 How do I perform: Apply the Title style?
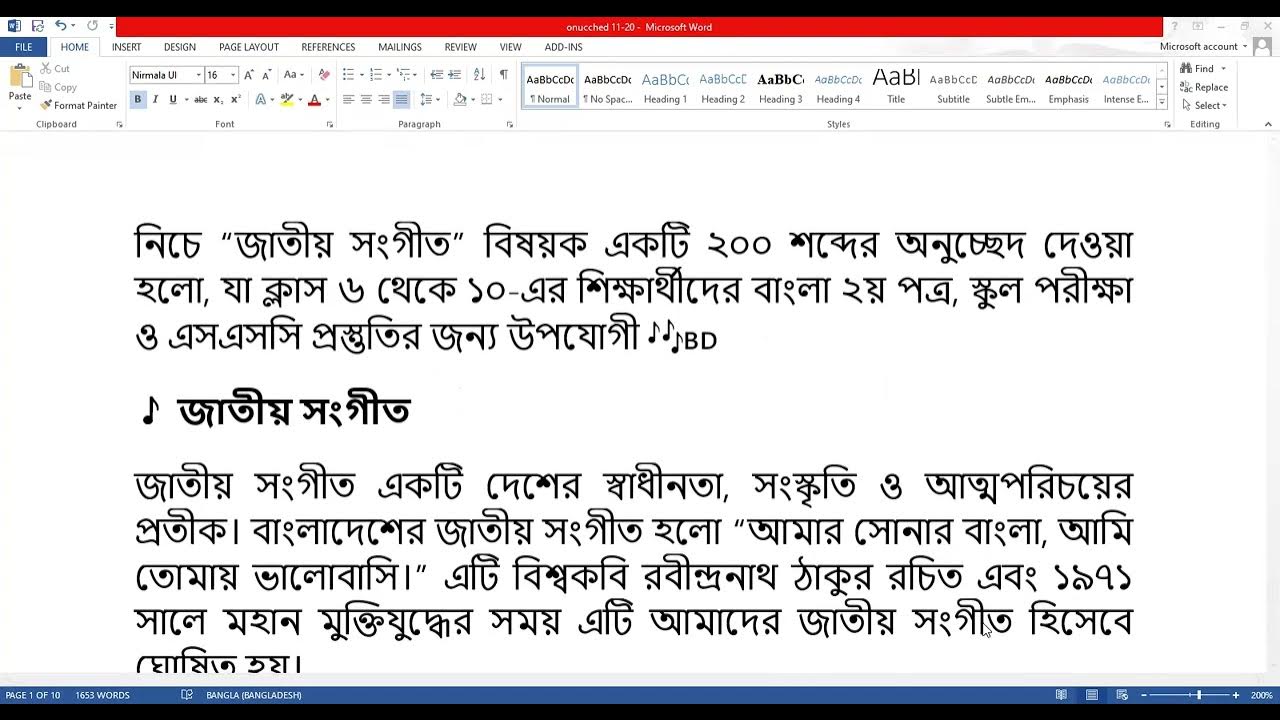[896, 87]
